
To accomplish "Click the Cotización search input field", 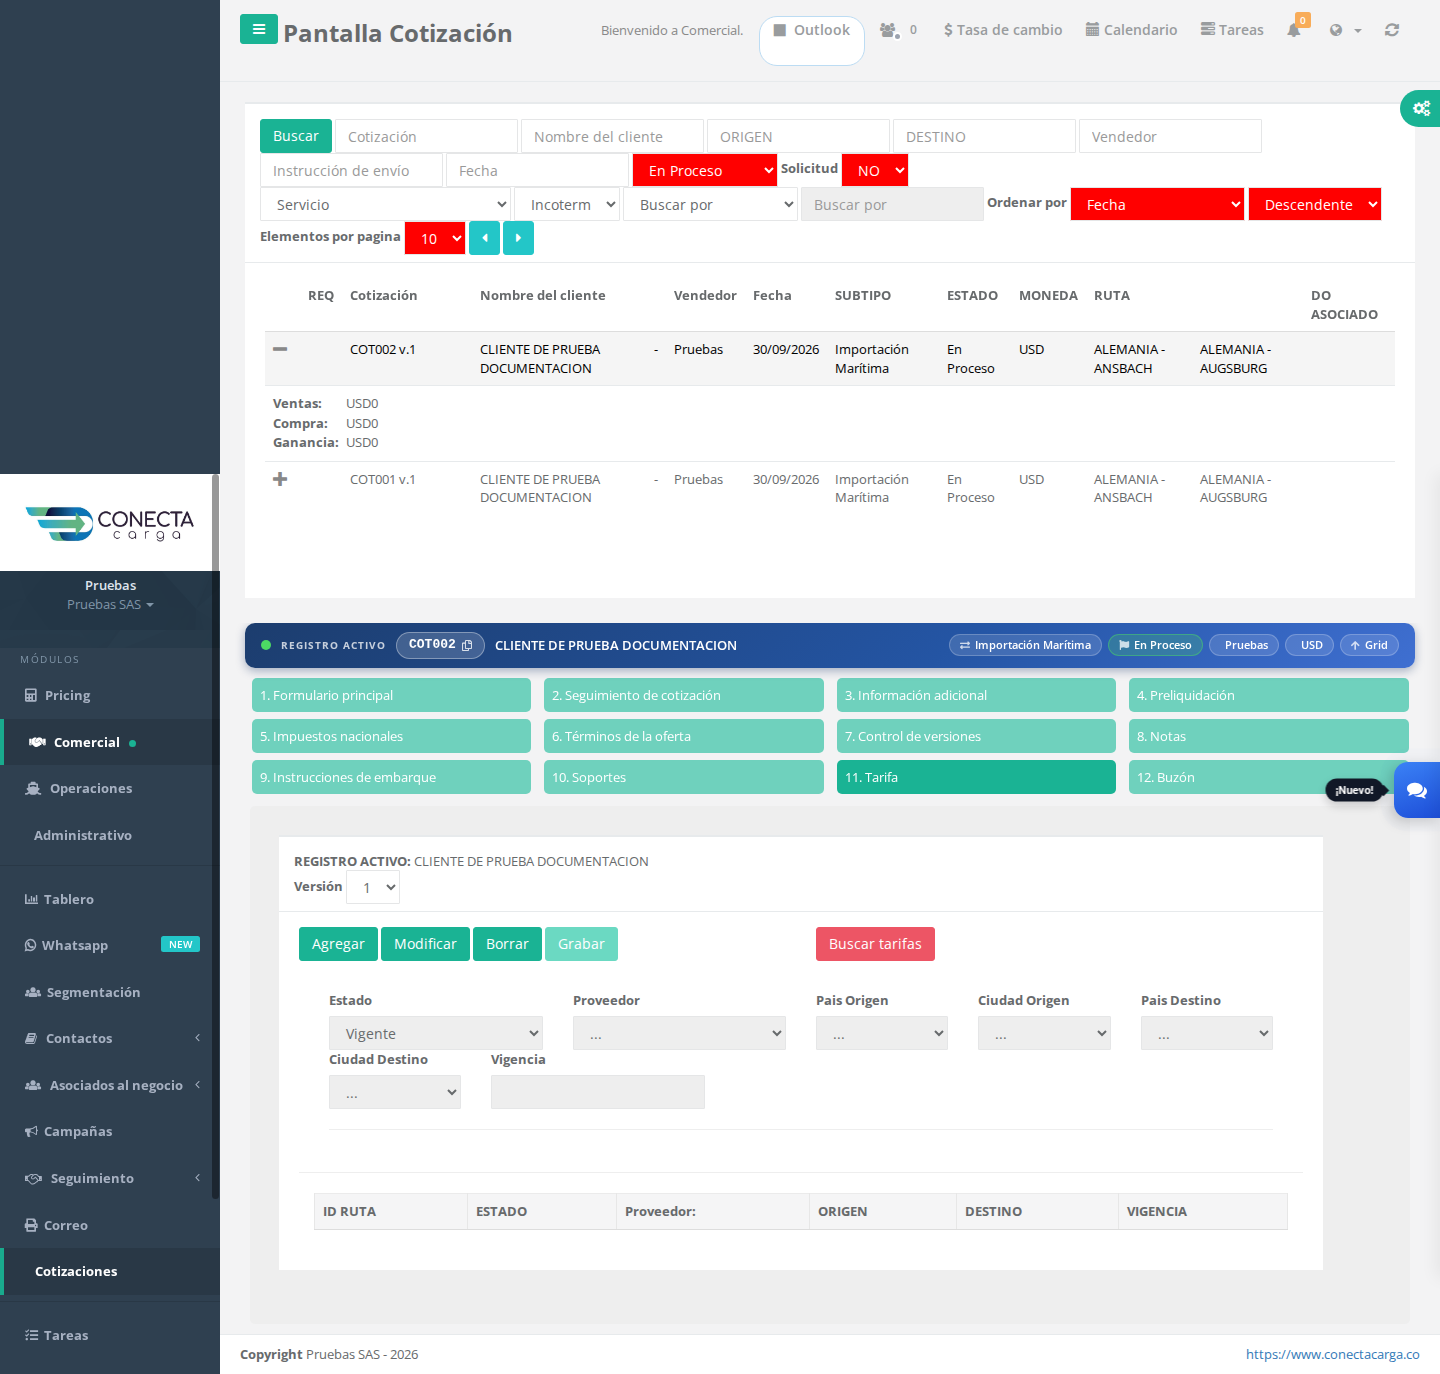I will (x=426, y=136).
